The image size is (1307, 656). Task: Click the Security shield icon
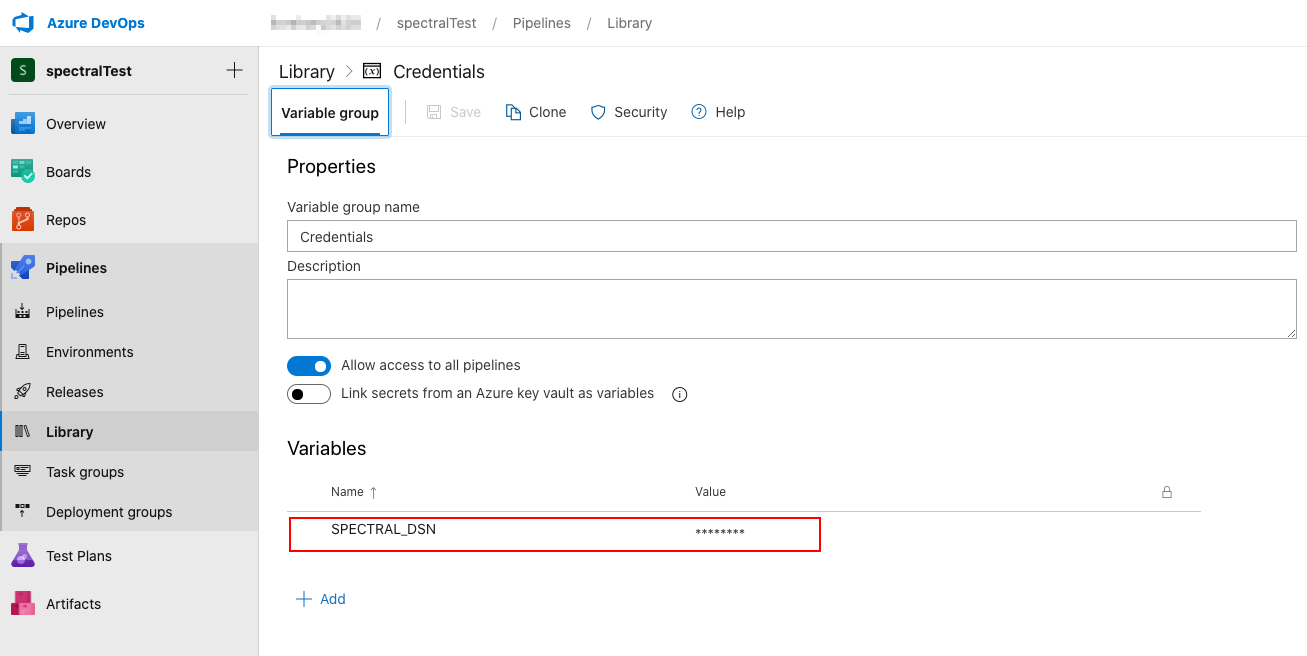tap(598, 112)
